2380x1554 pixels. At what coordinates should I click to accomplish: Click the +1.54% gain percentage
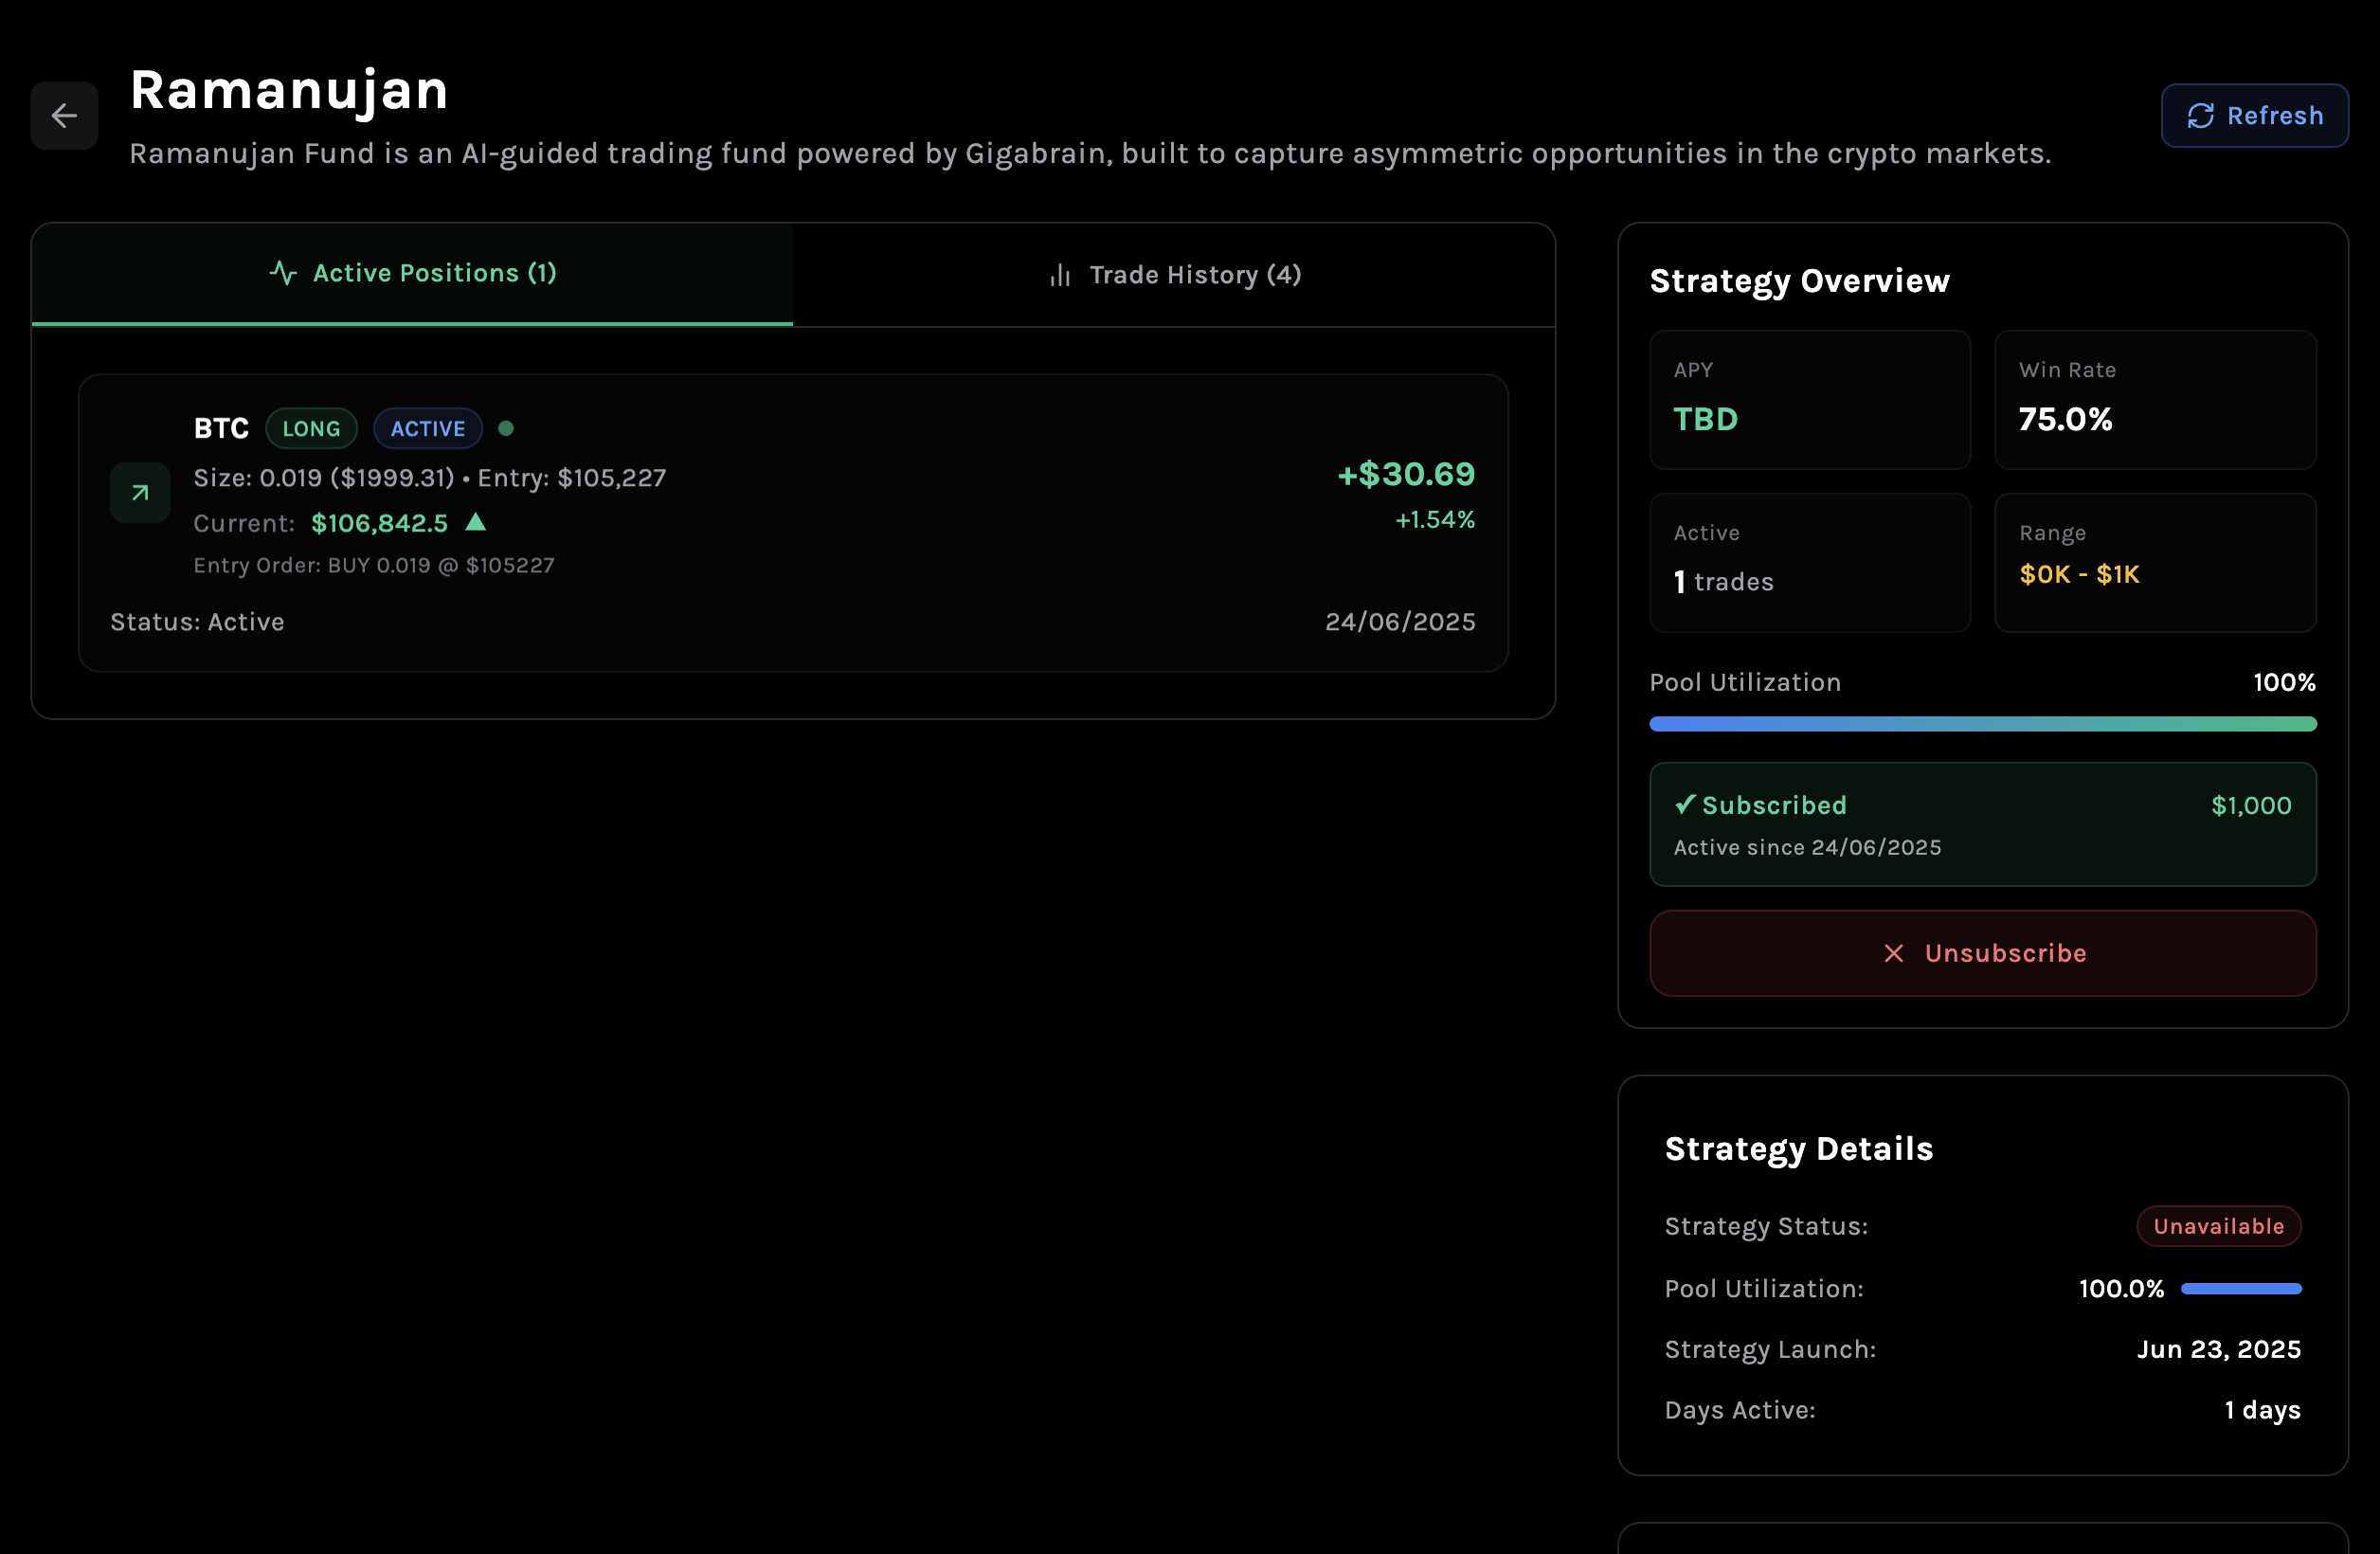tap(1435, 520)
